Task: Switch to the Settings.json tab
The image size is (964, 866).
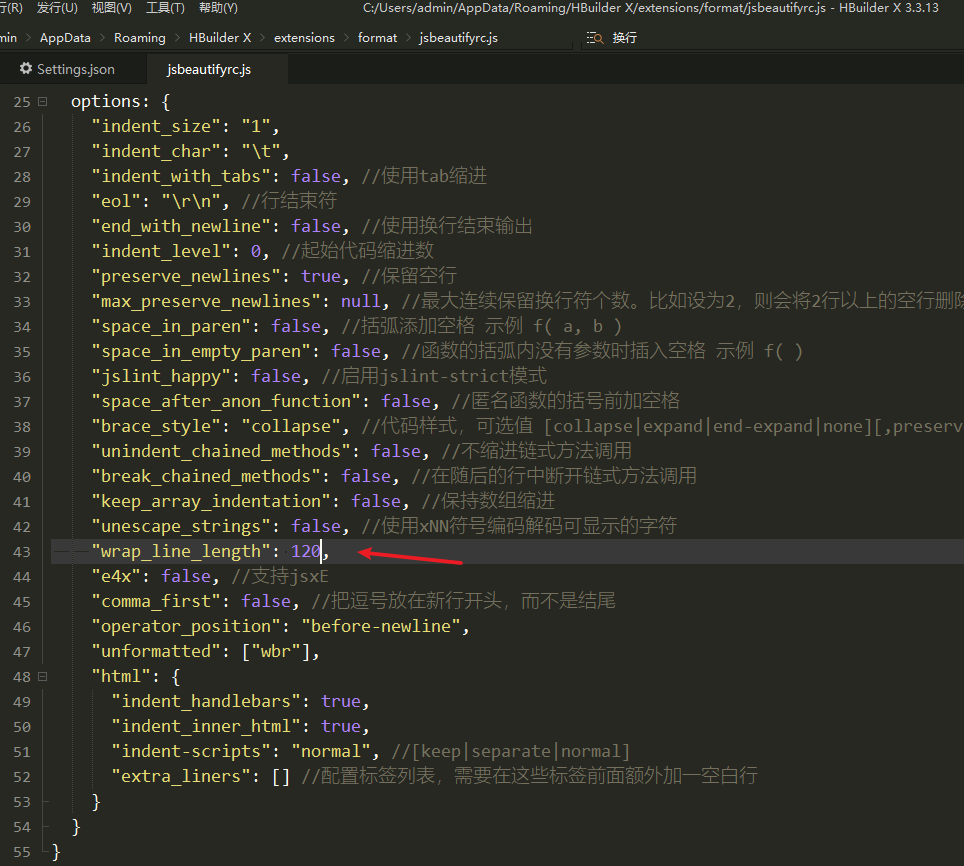Action: tap(75, 69)
